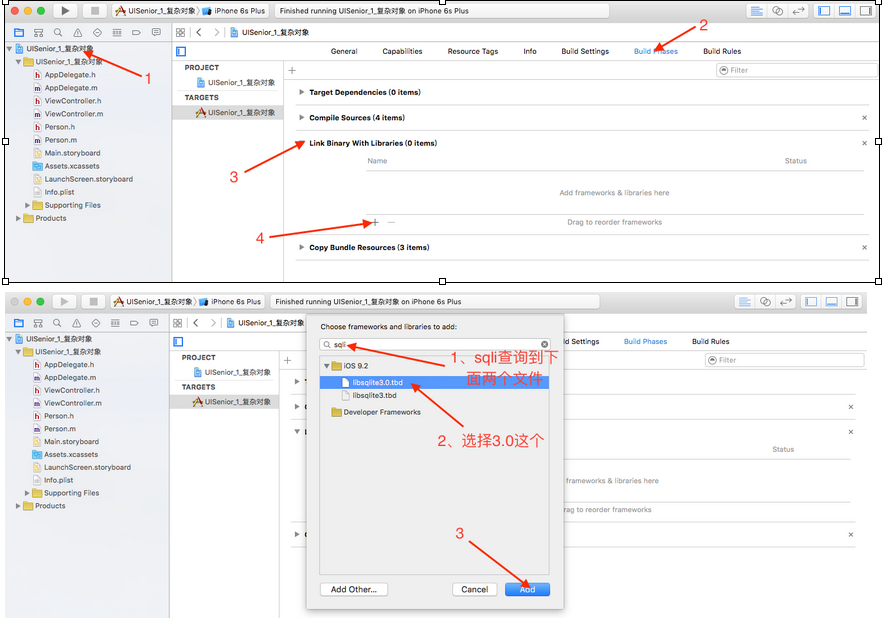The height and width of the screenshot is (621, 883).
Task: Open Capabilities tab
Action: click(x=402, y=51)
